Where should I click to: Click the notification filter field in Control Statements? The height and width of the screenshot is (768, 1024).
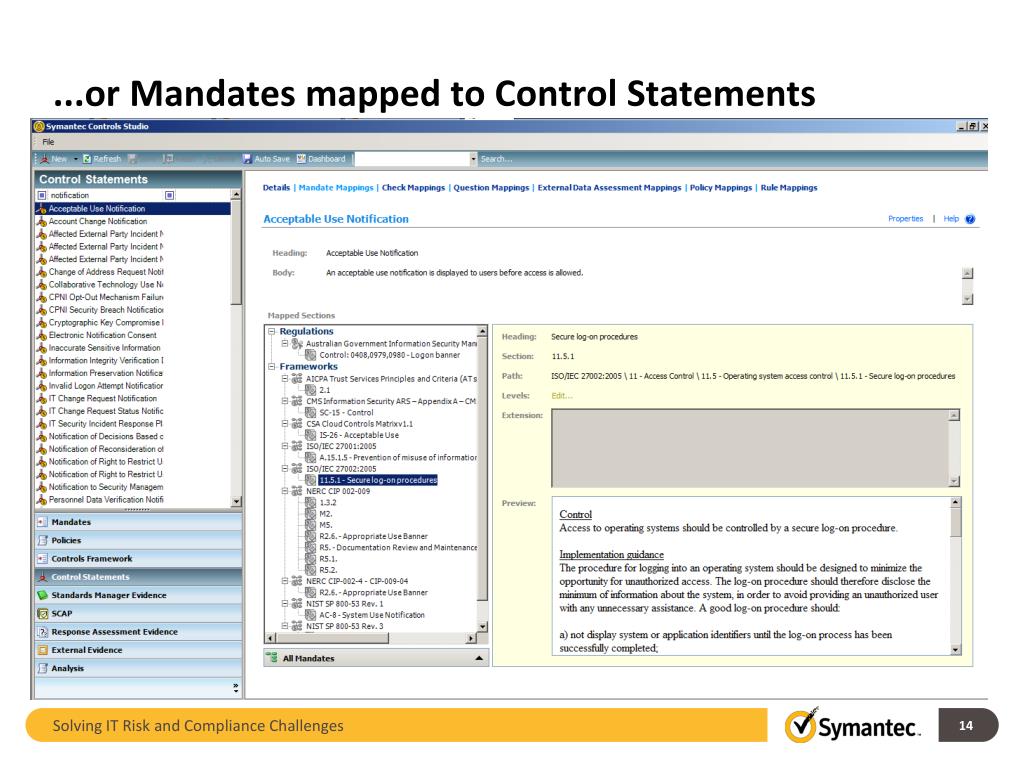coord(105,195)
